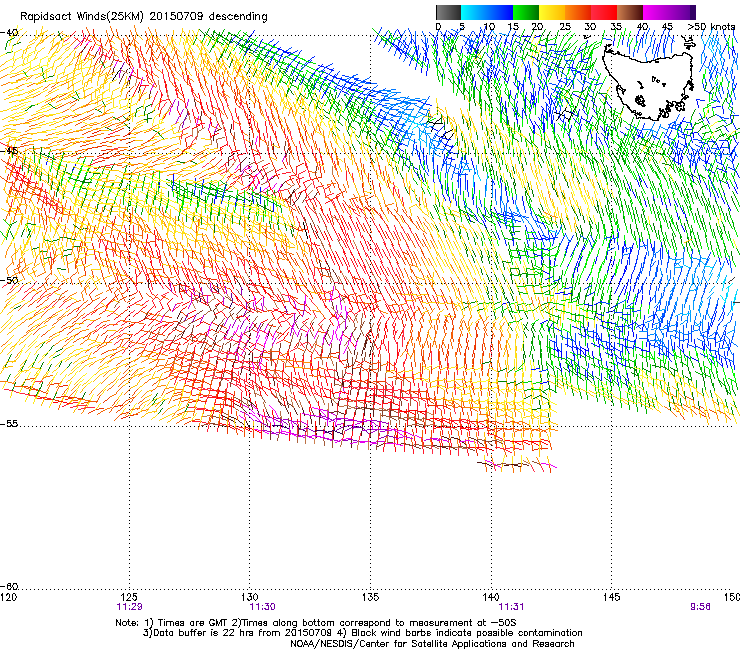Click the '-40' latitude axis label
The image size is (740, 650).
point(9,33)
